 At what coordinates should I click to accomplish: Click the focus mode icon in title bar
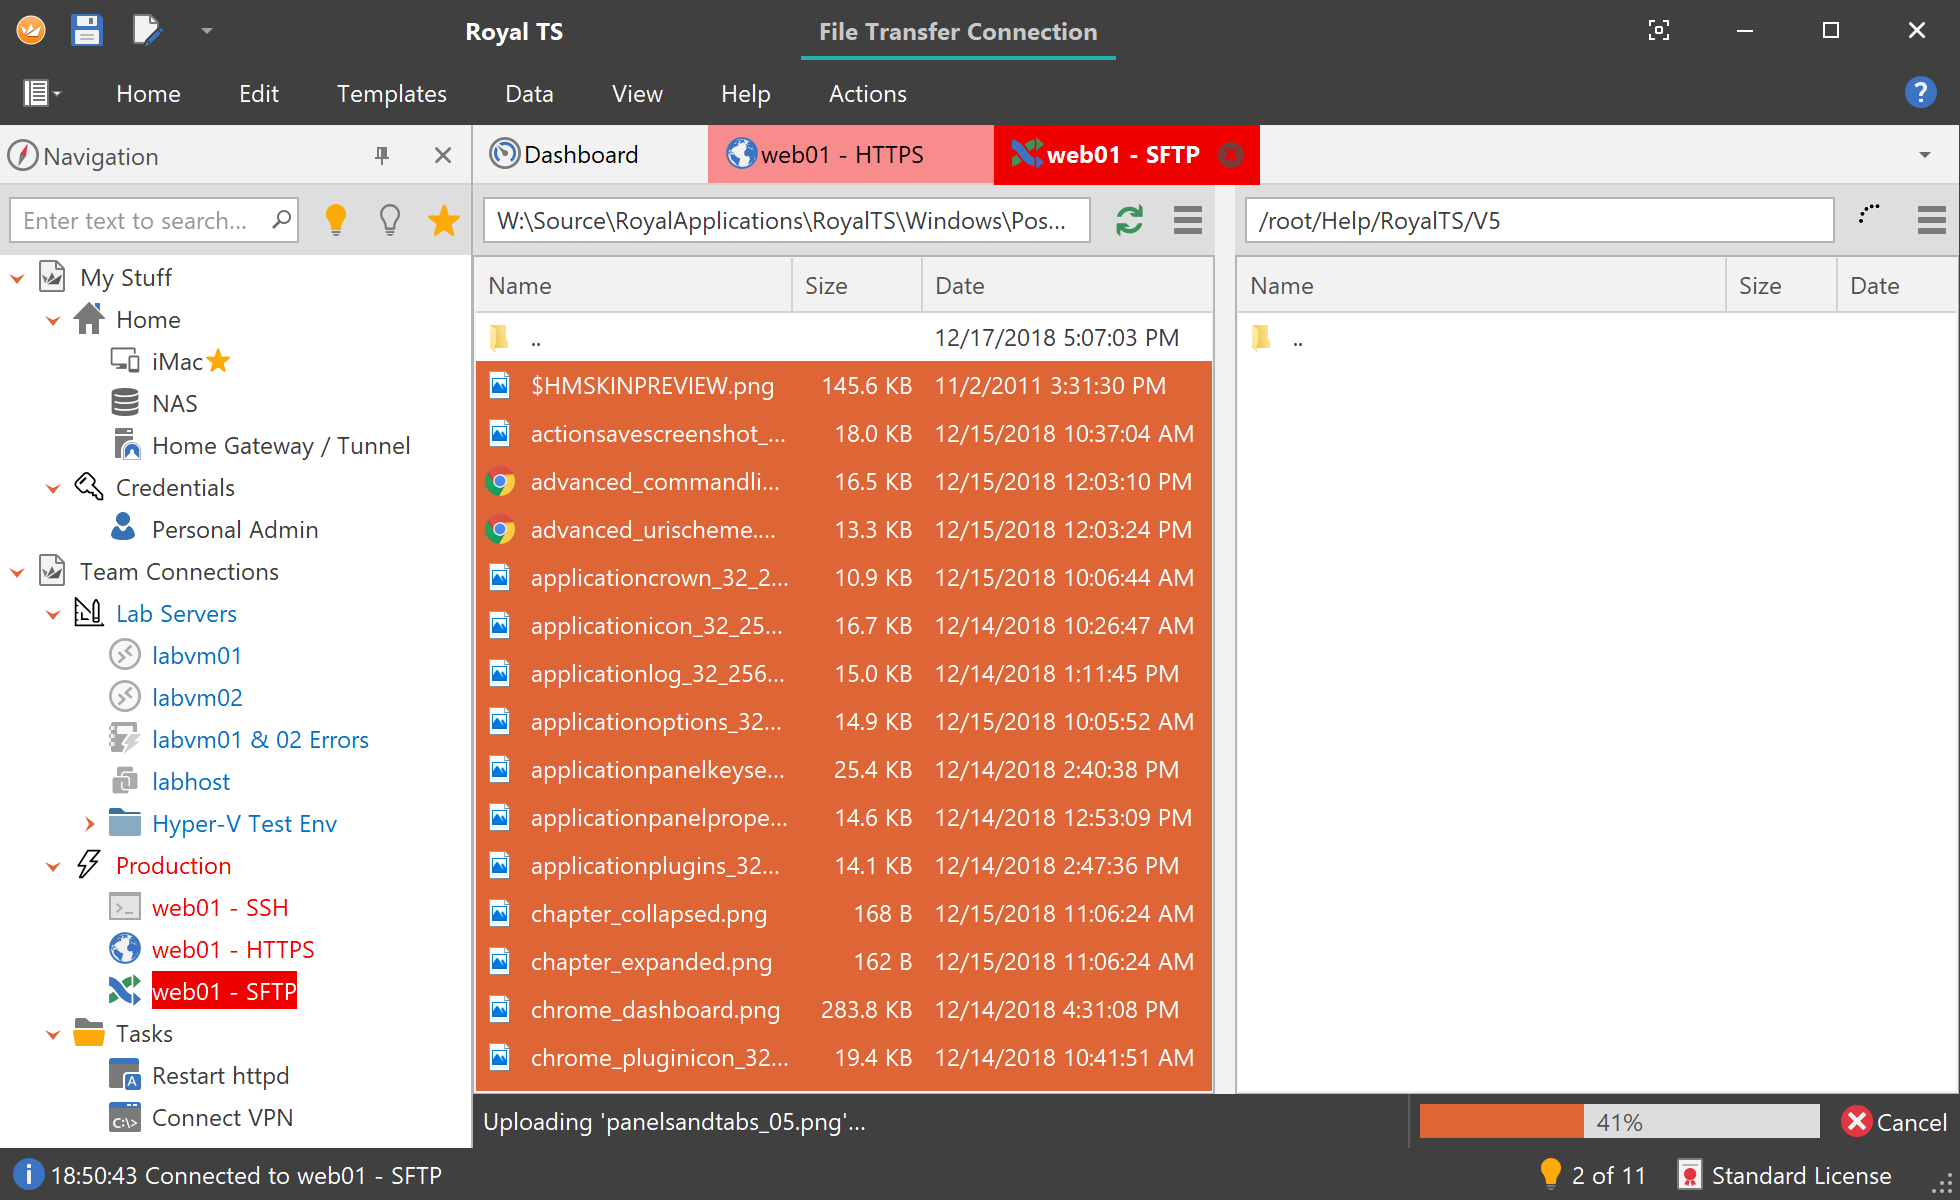click(x=1658, y=31)
